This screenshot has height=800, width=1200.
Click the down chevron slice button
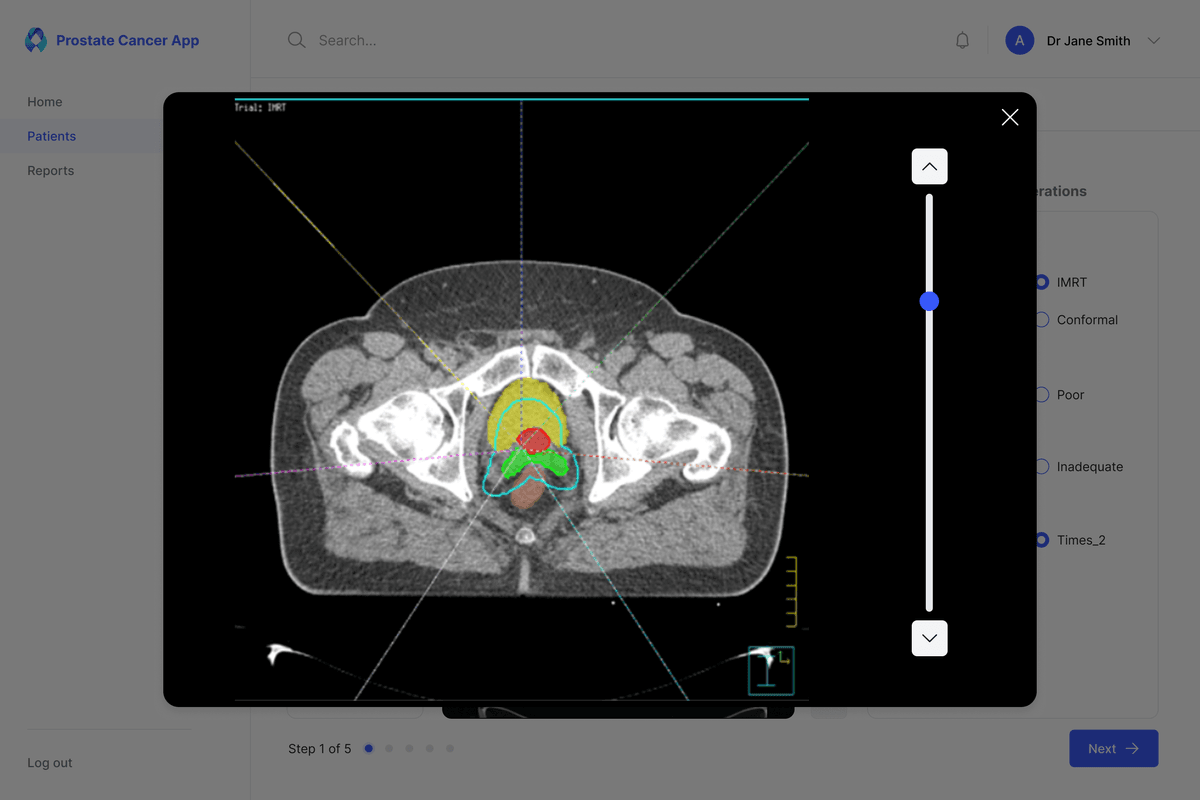[x=929, y=638]
